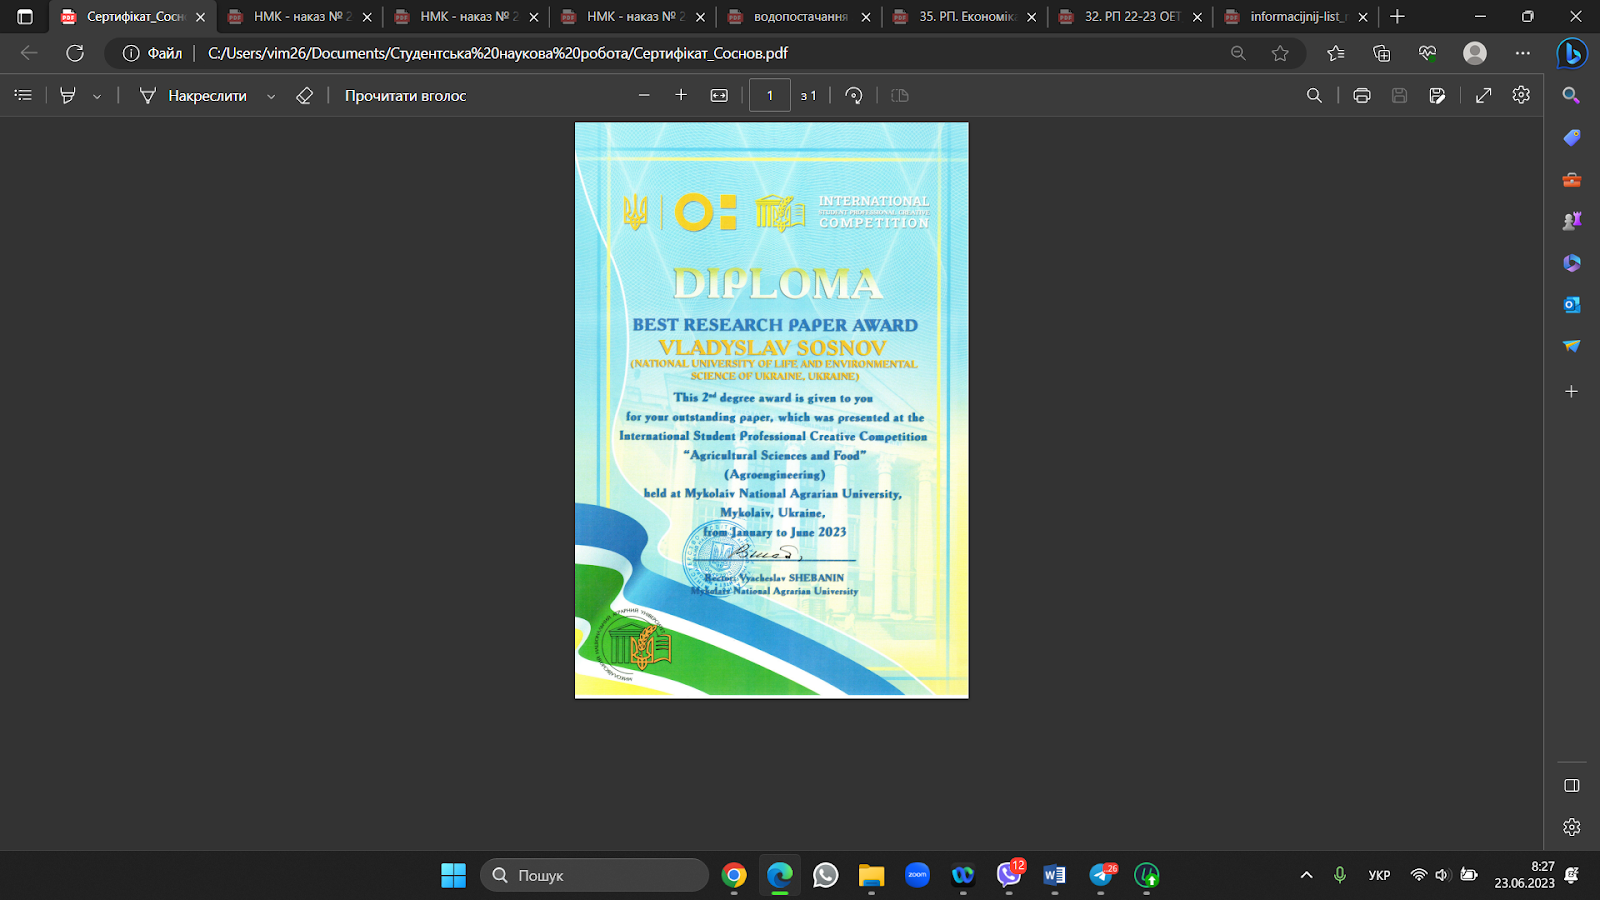Viewport: 1600px width, 900px height.
Task: Open Microsoft Word from the taskbar
Action: 1054,875
